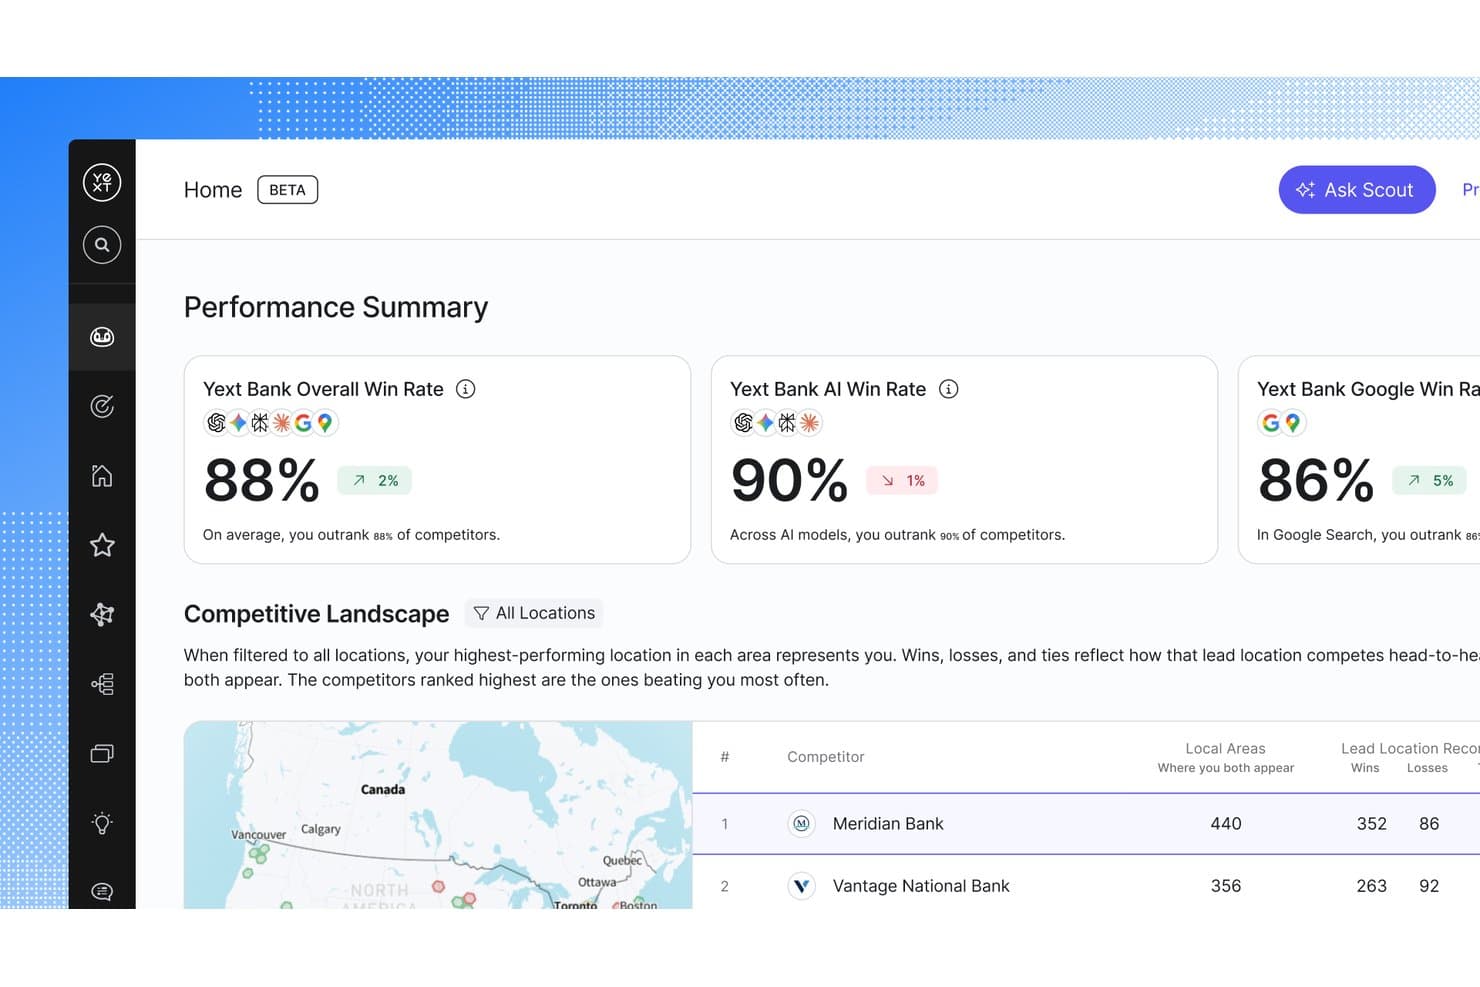
Task: Open the lightbulb icon in the sidebar
Action: 102,823
